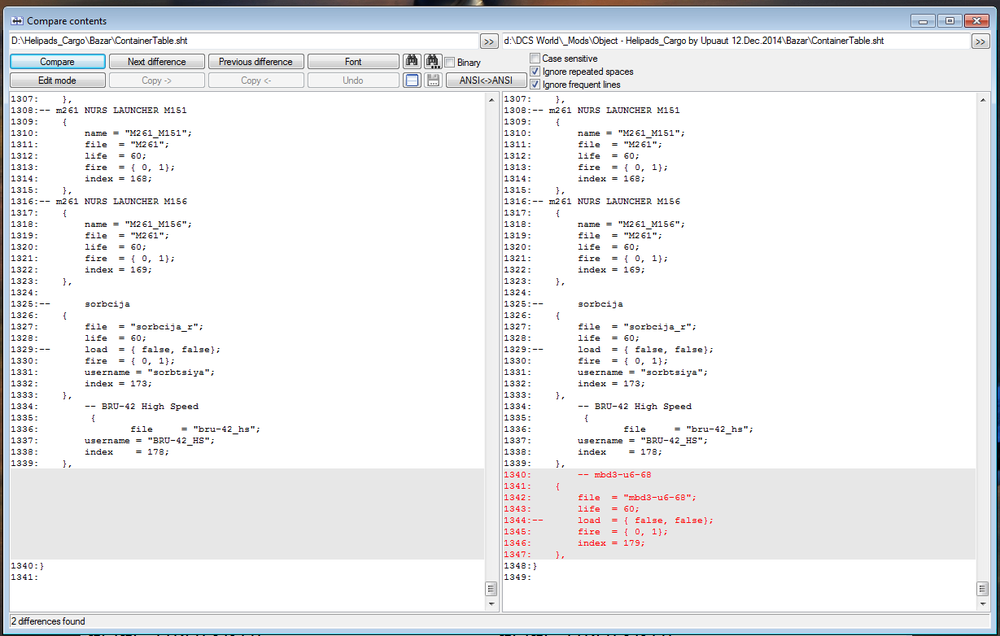This screenshot has width=1000, height=636.
Task: Click left pane line 1314 'index = 168;'
Action: tap(118, 179)
